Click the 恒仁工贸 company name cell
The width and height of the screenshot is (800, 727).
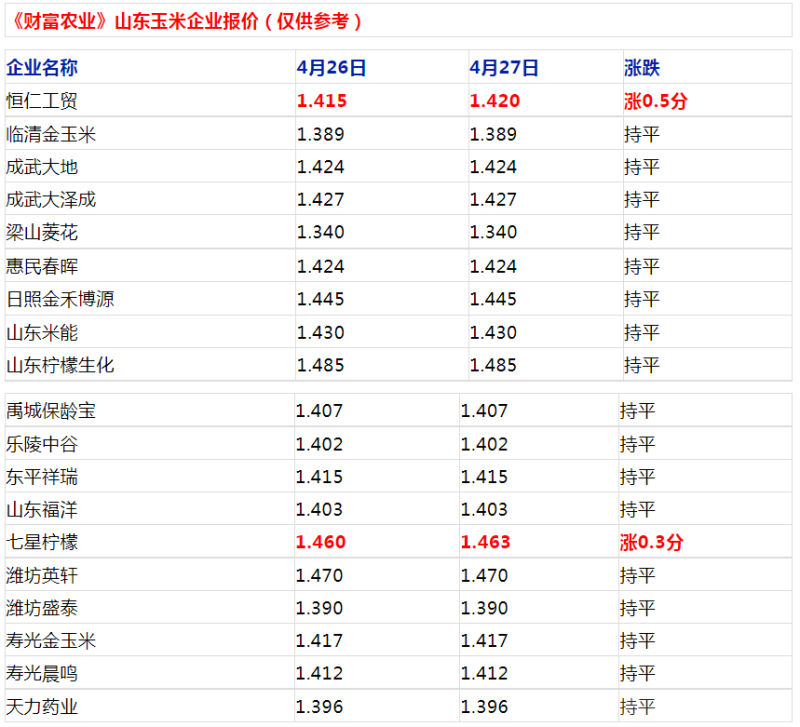pos(42,101)
